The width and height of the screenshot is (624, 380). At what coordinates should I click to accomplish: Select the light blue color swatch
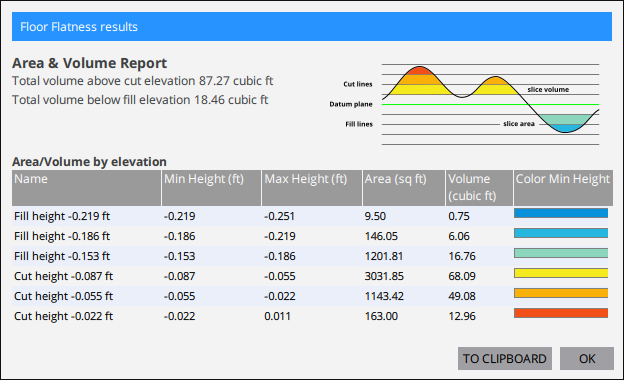(561, 233)
